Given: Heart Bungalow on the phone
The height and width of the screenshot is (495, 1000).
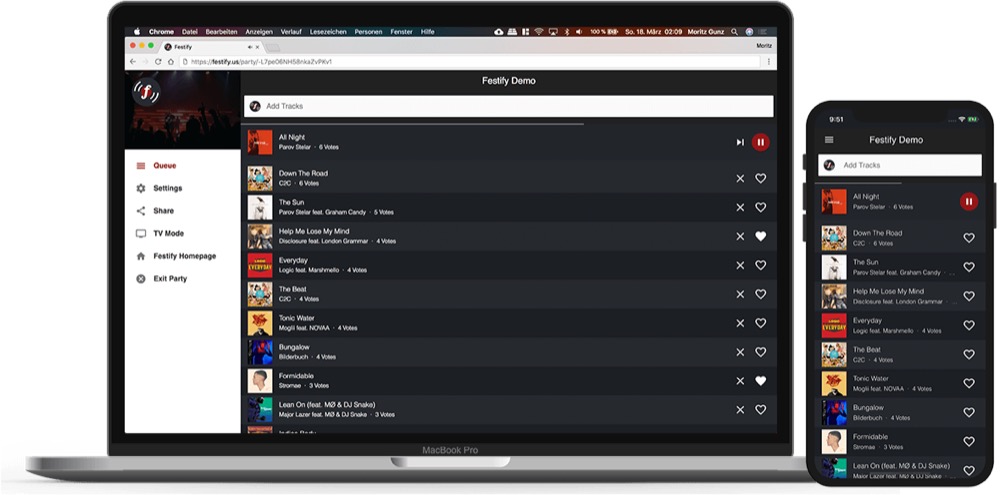Looking at the screenshot, I should [x=969, y=412].
